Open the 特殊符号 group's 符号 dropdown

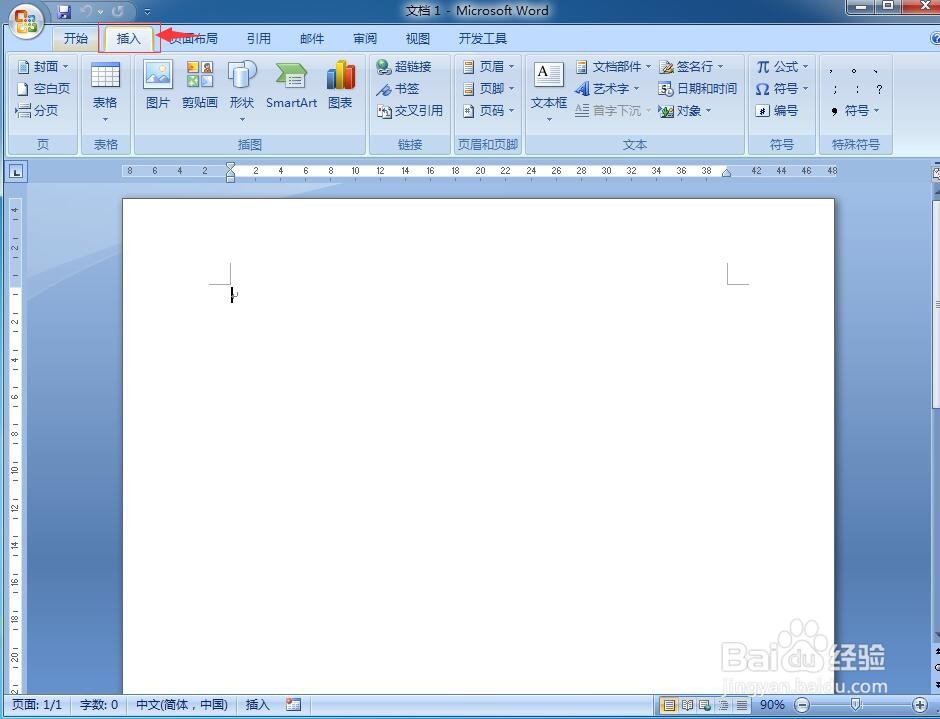[855, 111]
